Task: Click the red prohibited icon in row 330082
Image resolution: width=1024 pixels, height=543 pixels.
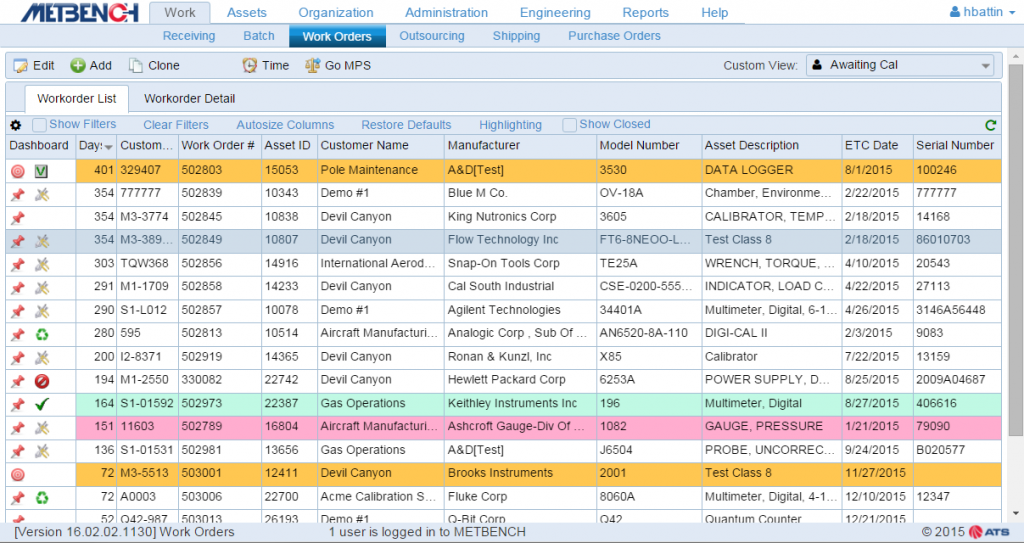Action: [42, 381]
